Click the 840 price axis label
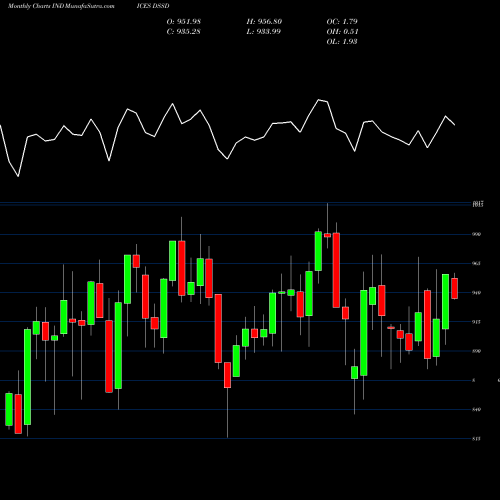 (x=476, y=409)
